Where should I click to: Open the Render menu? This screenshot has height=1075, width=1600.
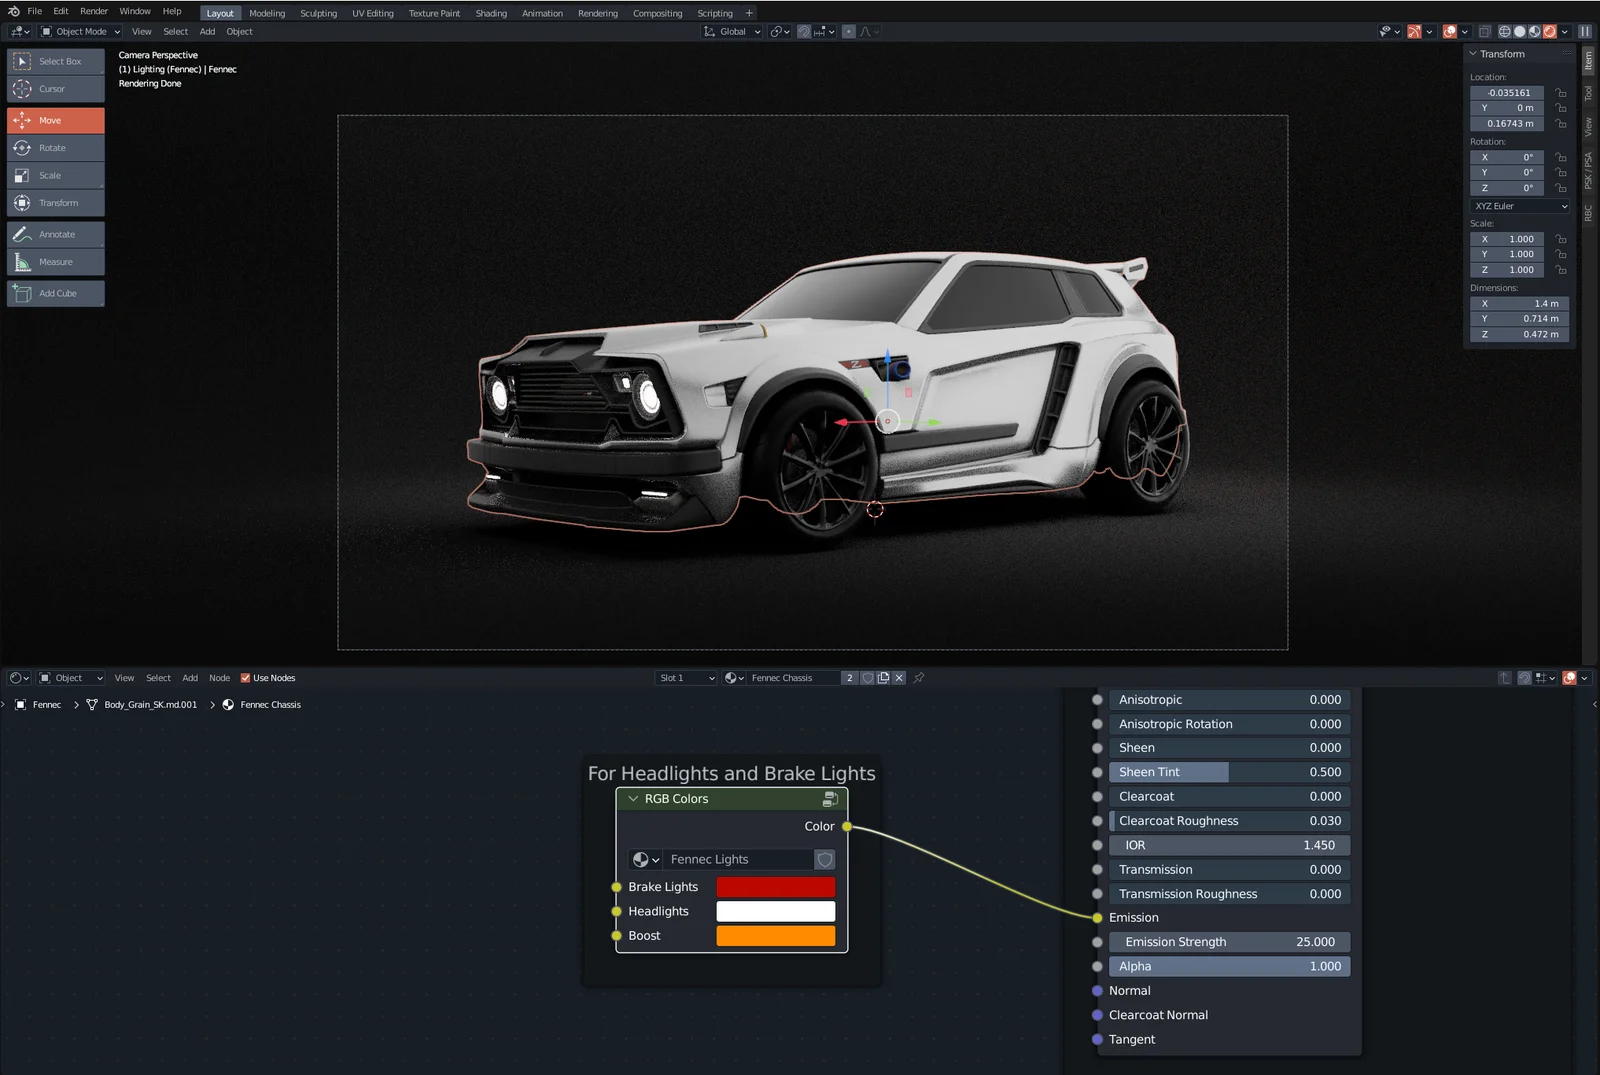point(94,12)
